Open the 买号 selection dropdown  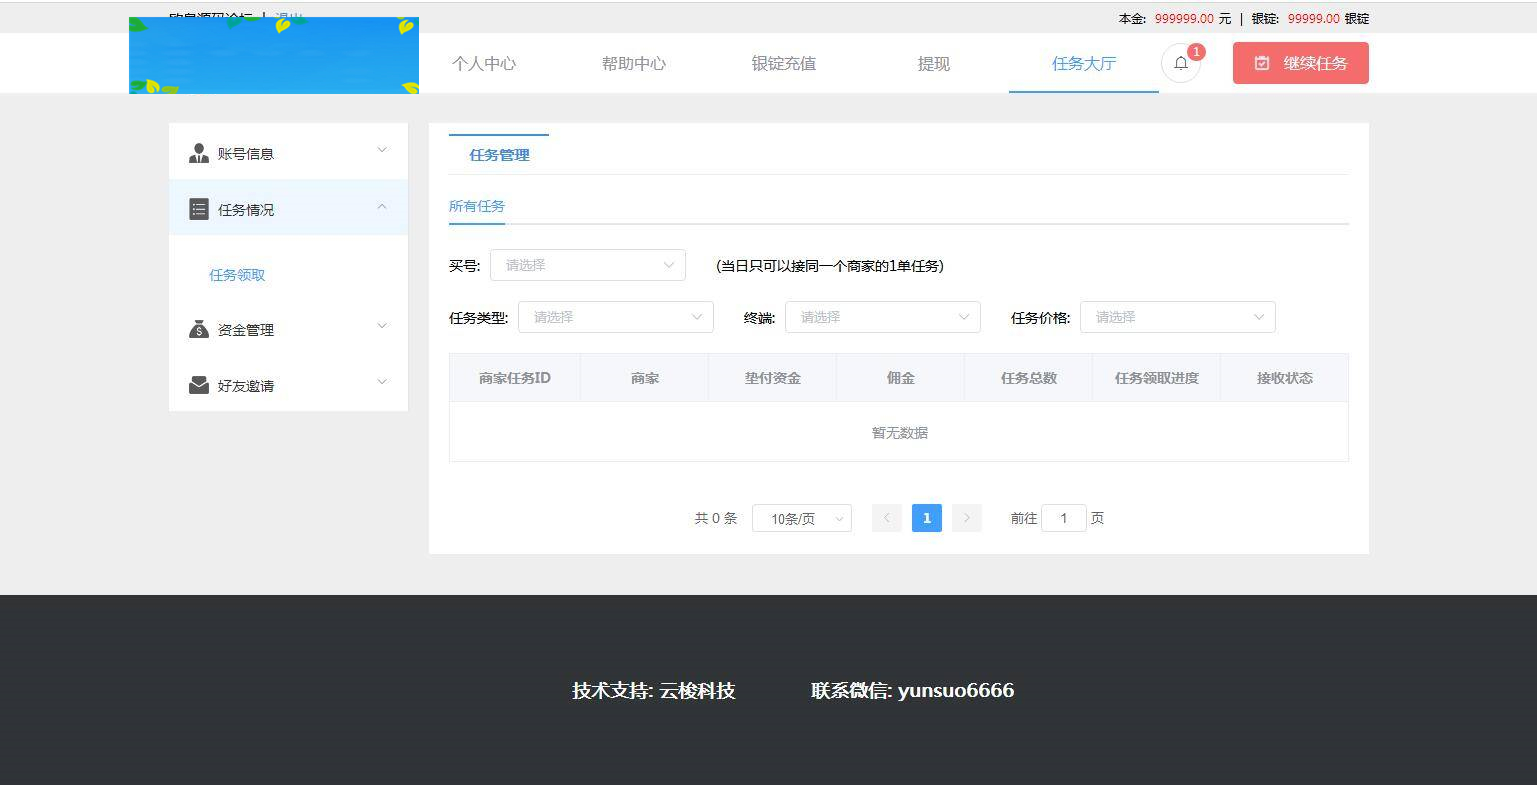point(587,265)
